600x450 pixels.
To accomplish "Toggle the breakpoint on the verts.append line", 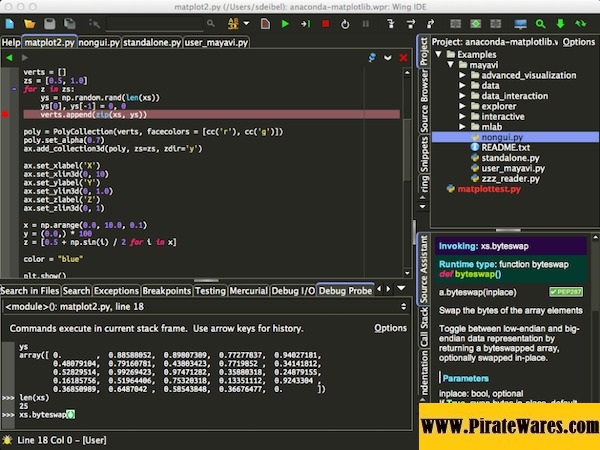I will [x=6, y=115].
